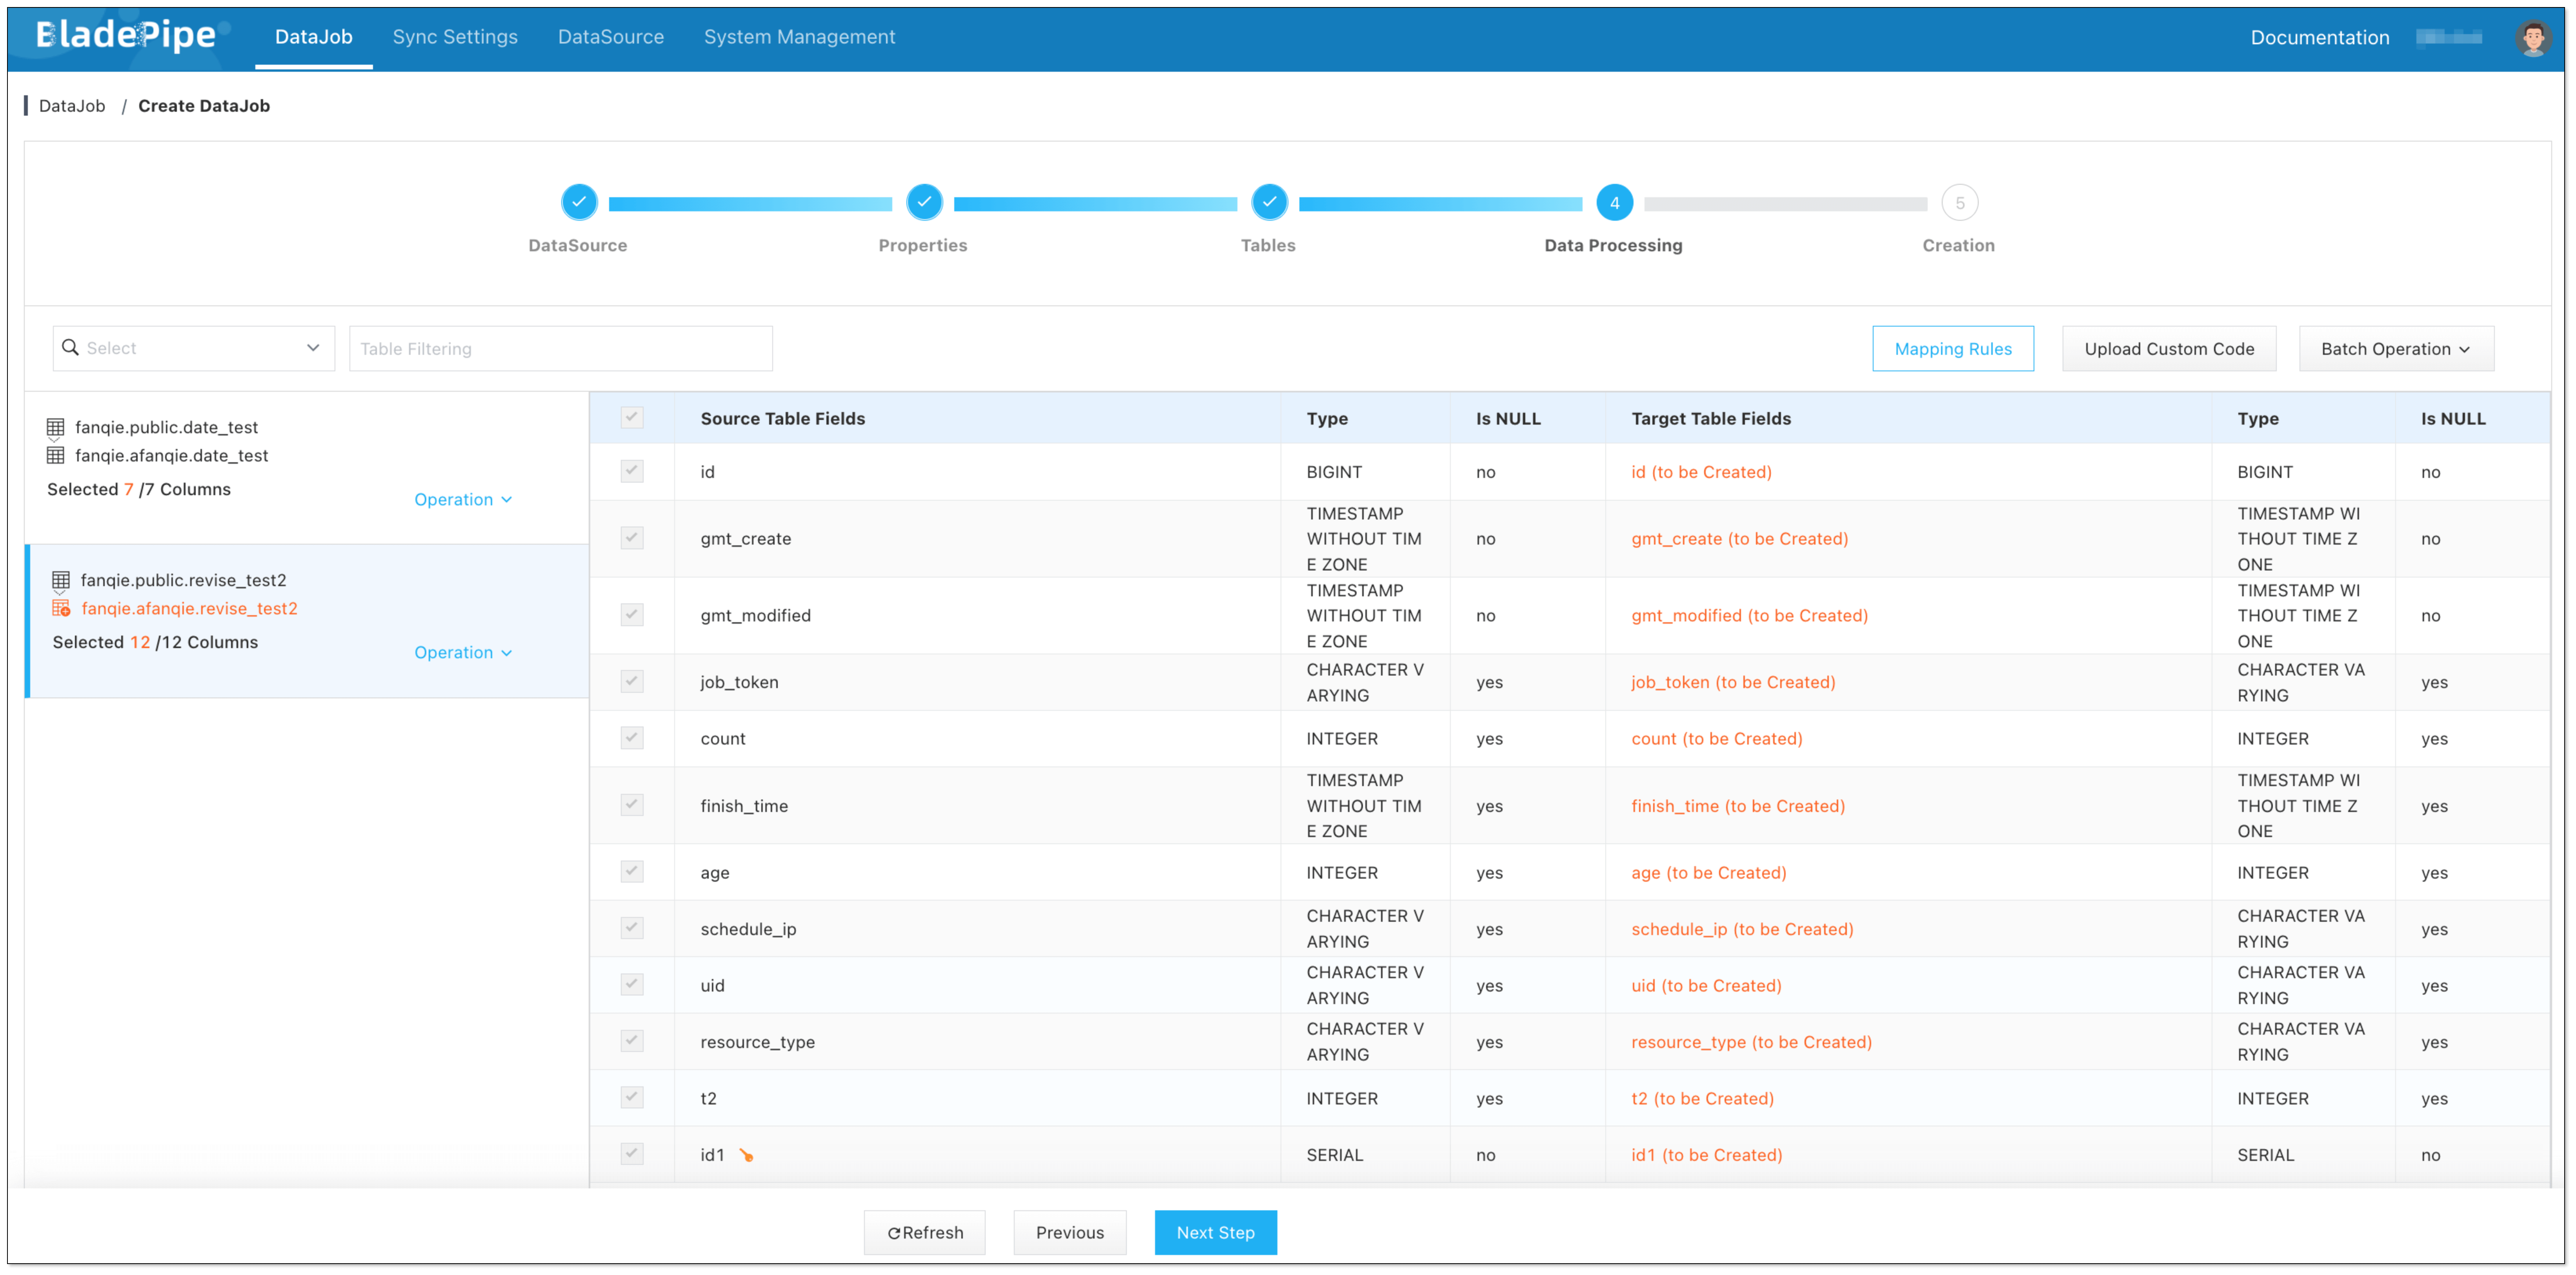Go back with the Previous button
2576x1275 pixels.
tap(1069, 1233)
